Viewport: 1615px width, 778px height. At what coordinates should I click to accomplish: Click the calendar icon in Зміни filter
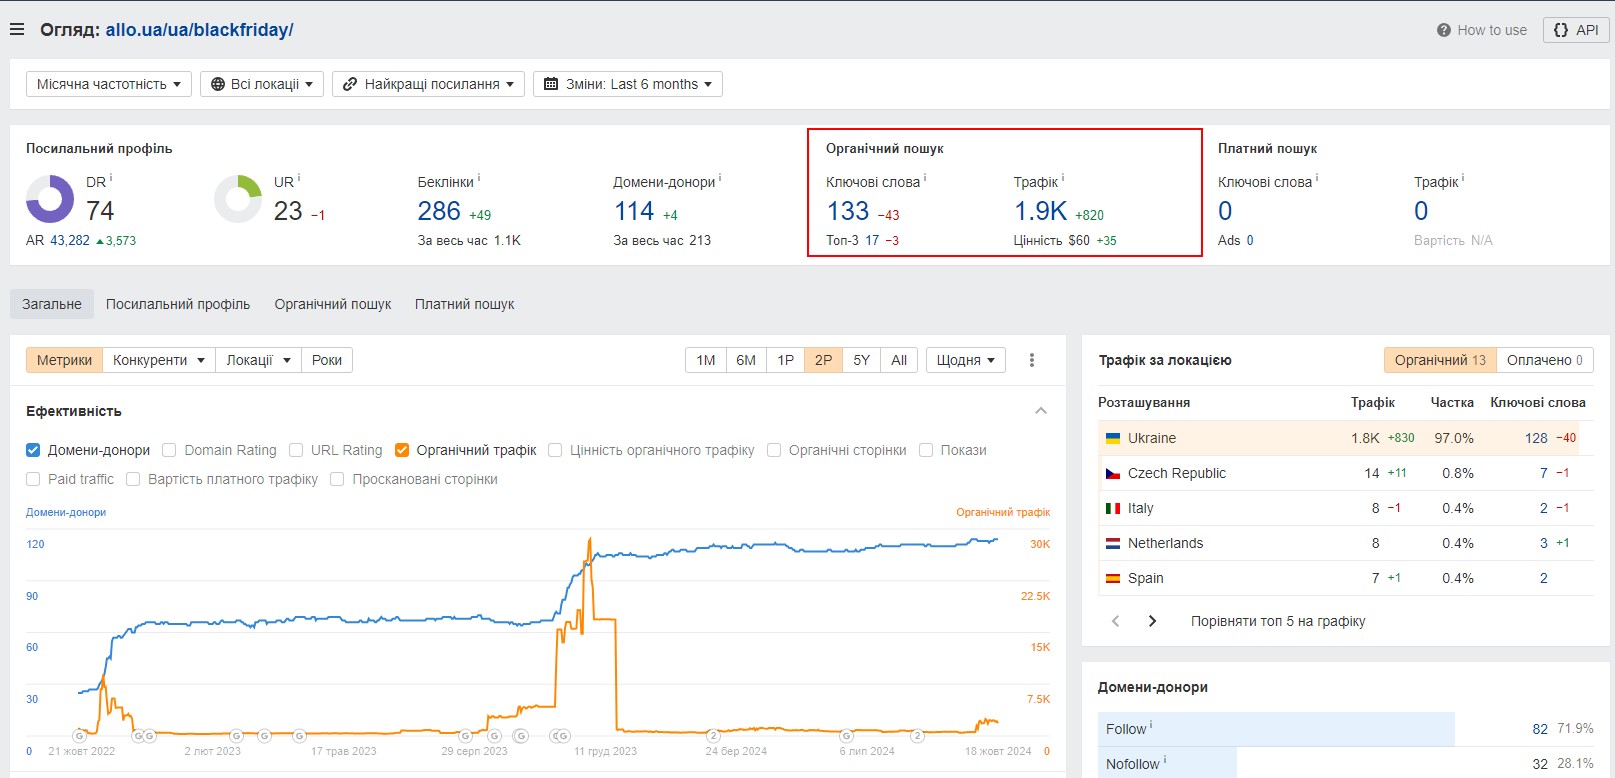[x=551, y=84]
